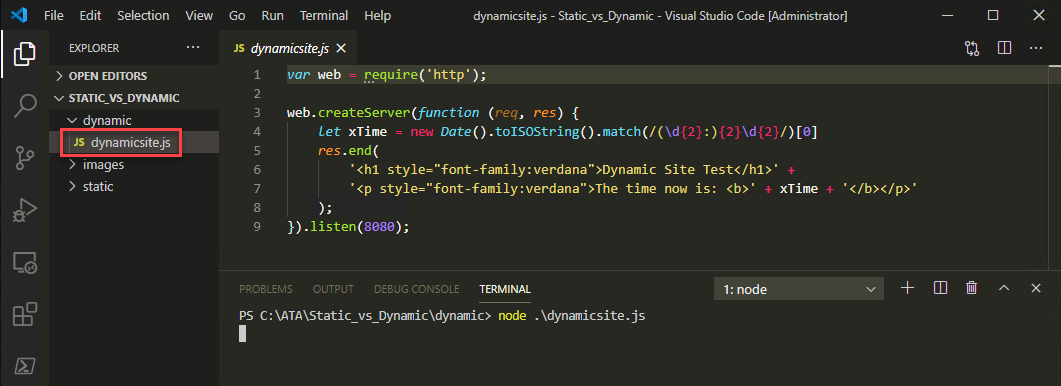
Task: Expand the images folder
Action: (x=134, y=165)
